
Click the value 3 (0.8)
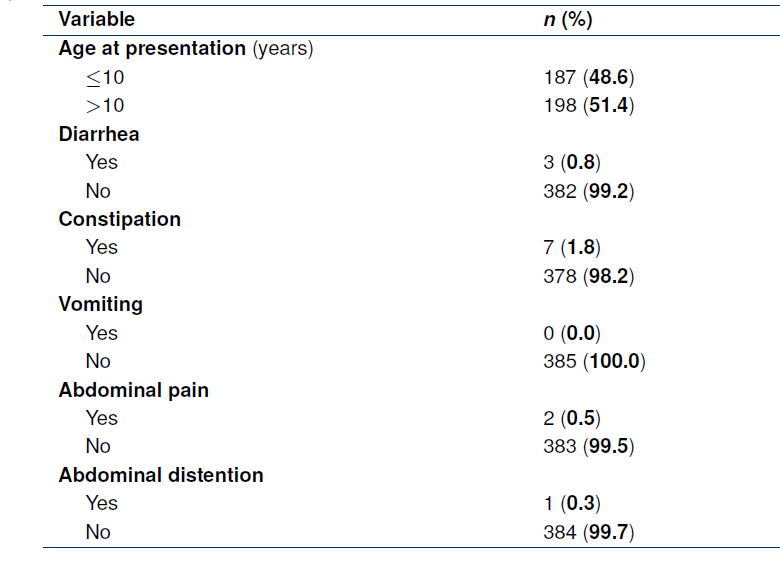[572, 162]
